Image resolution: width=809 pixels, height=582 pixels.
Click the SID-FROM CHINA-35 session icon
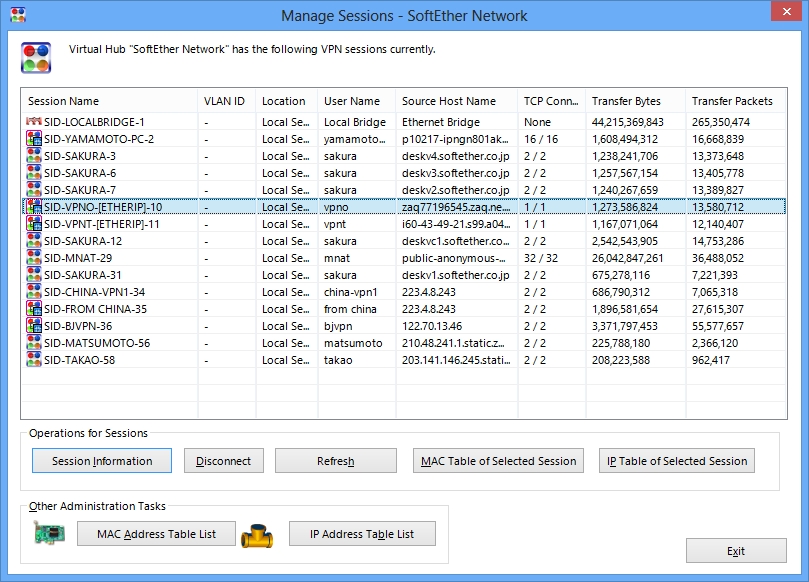point(34,309)
